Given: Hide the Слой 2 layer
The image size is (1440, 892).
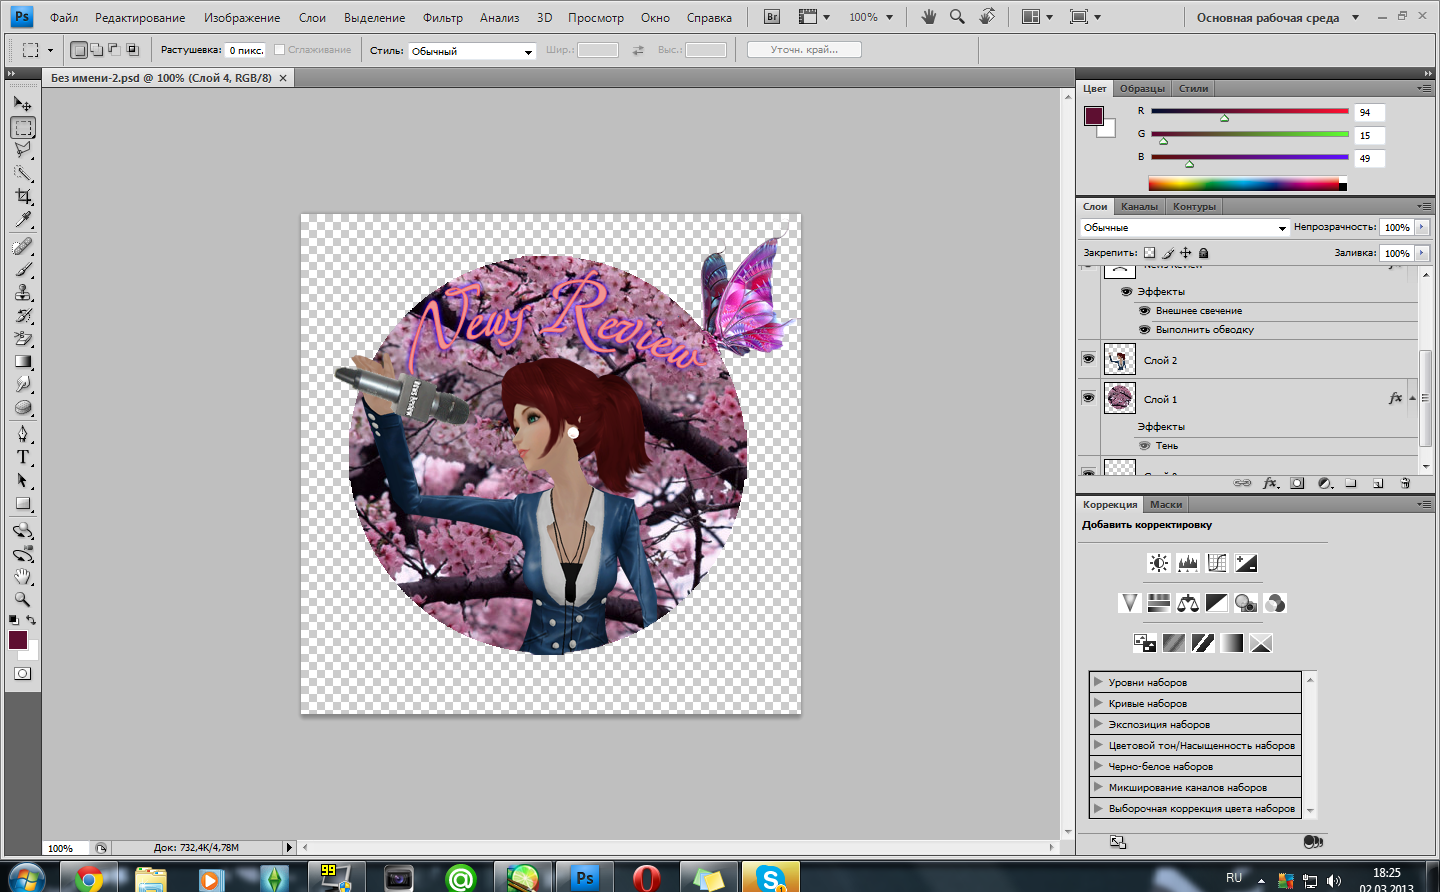Looking at the screenshot, I should [1088, 359].
